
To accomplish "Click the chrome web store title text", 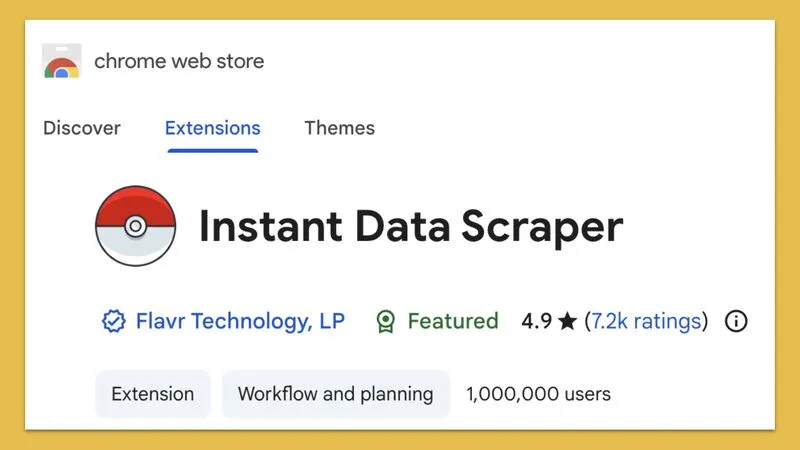I will coord(179,61).
